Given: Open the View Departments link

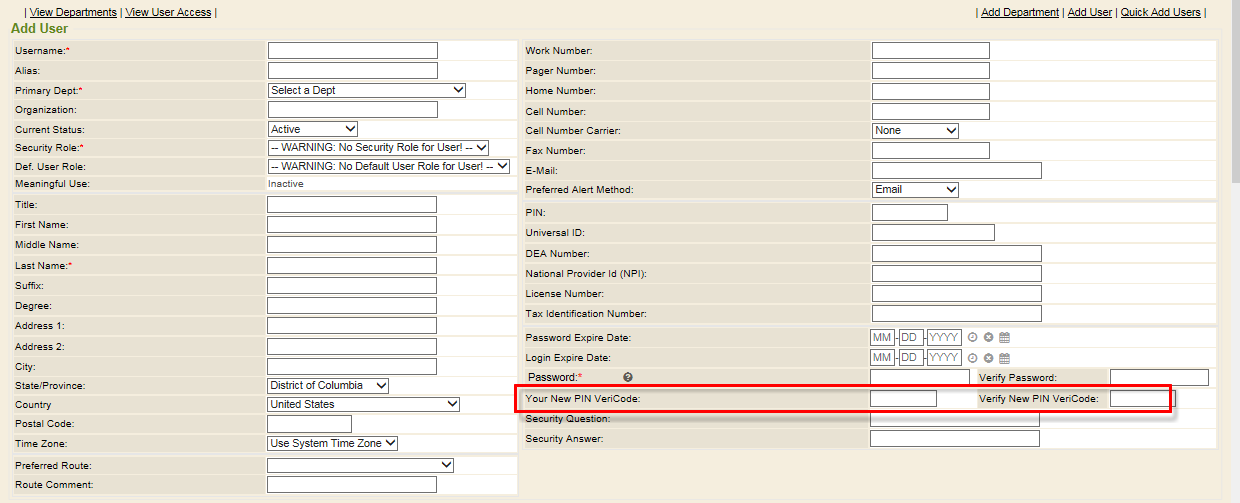Looking at the screenshot, I should (73, 12).
